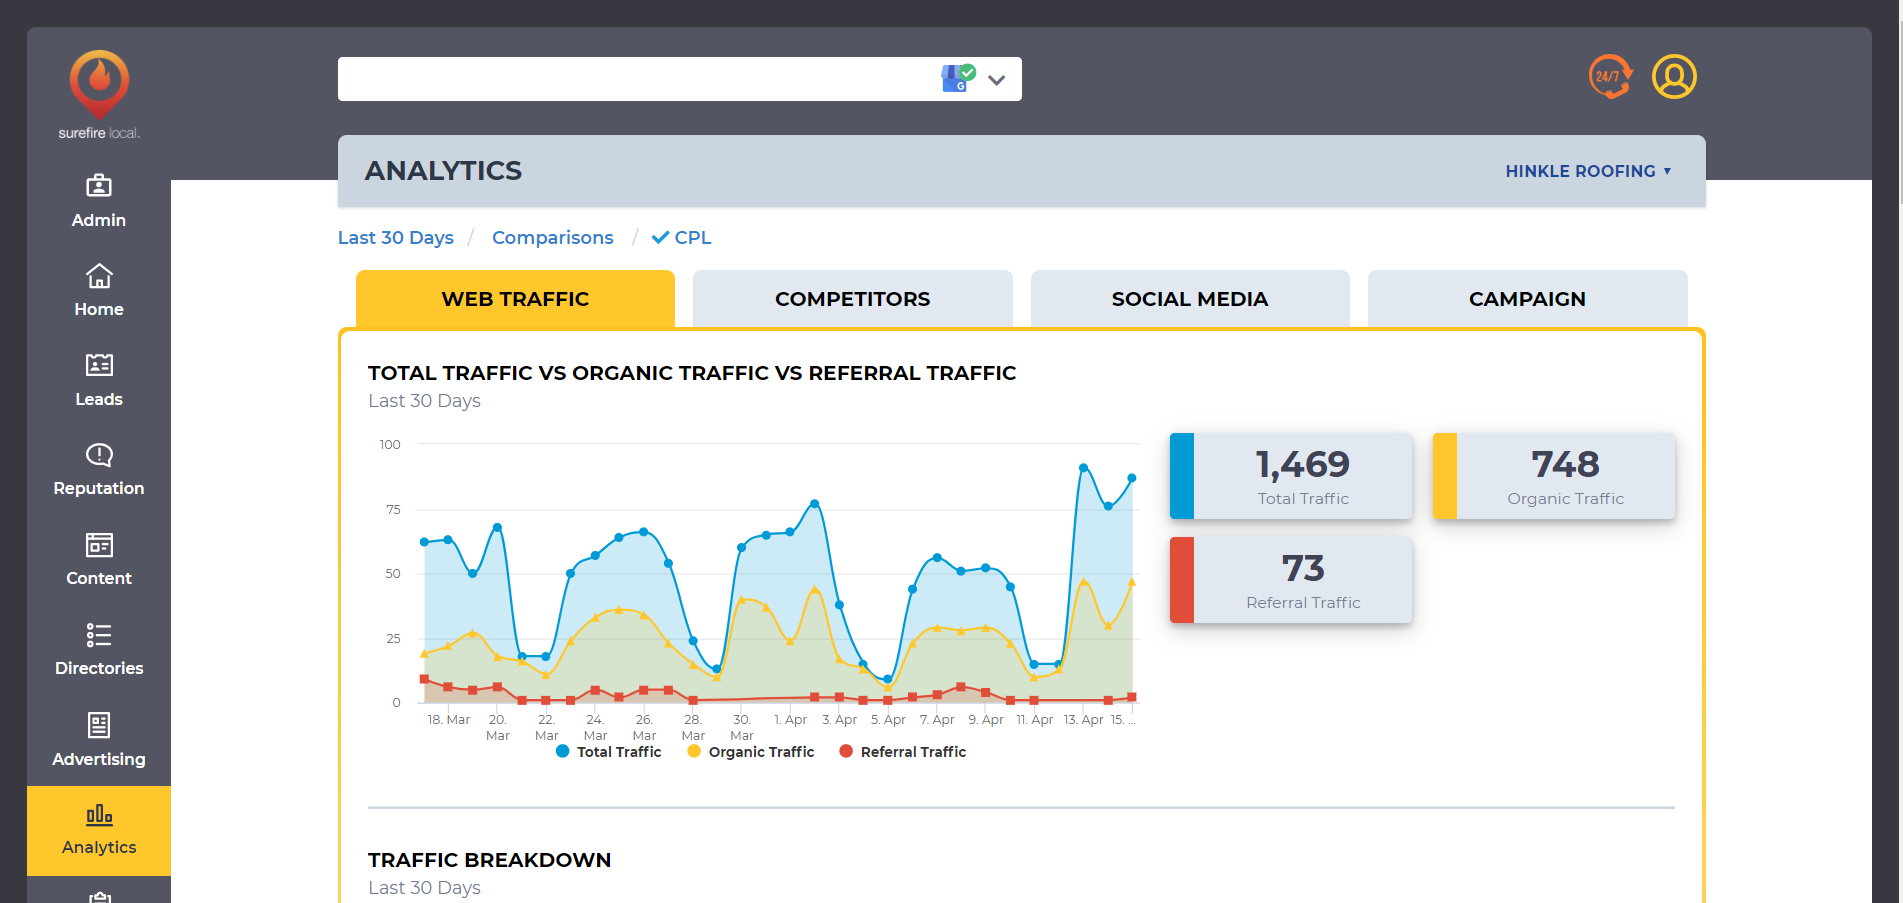Open Directories list icon
1903x903 pixels.
tap(99, 635)
